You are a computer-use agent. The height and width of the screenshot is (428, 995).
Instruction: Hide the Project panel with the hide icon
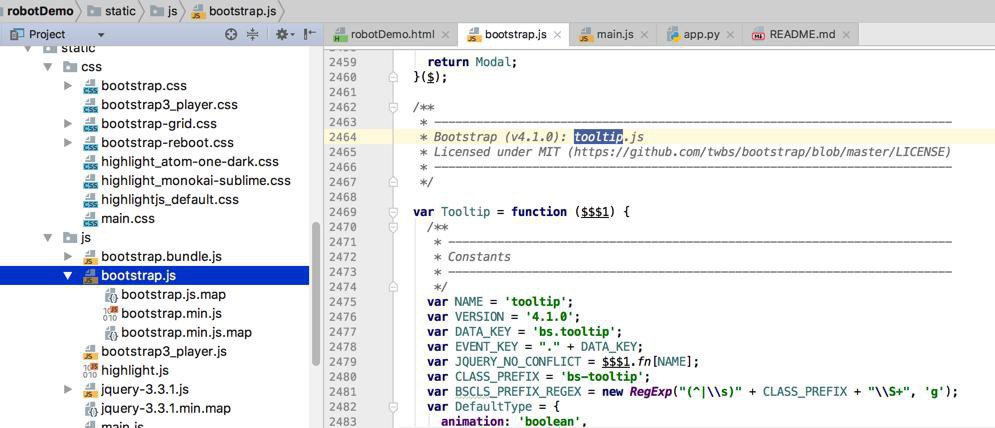click(310, 35)
